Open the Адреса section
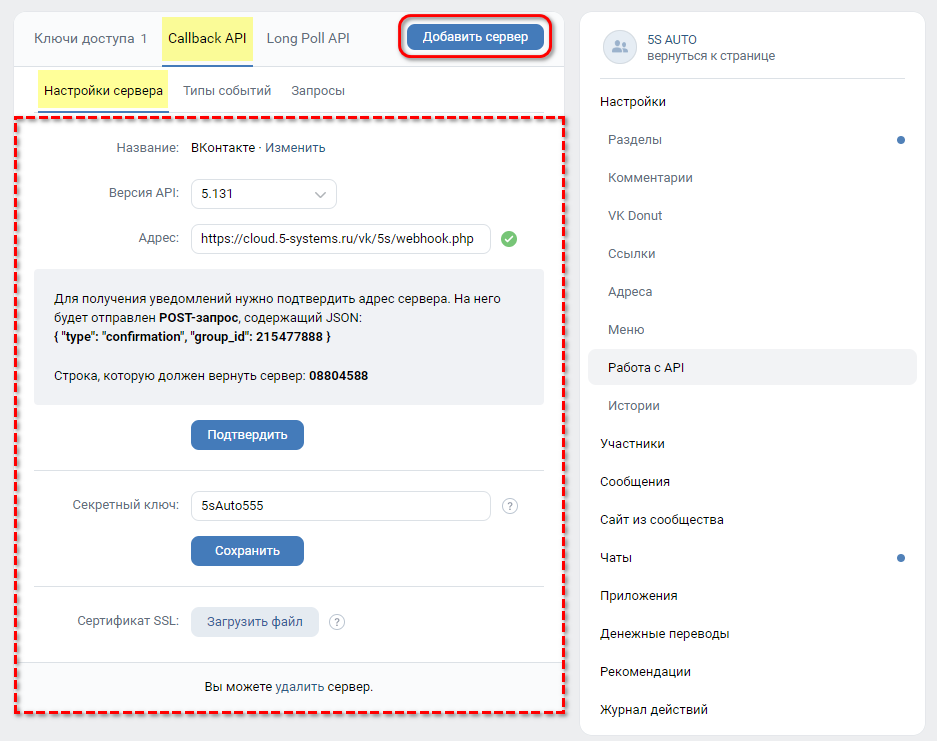The width and height of the screenshot is (937, 741). 630,292
